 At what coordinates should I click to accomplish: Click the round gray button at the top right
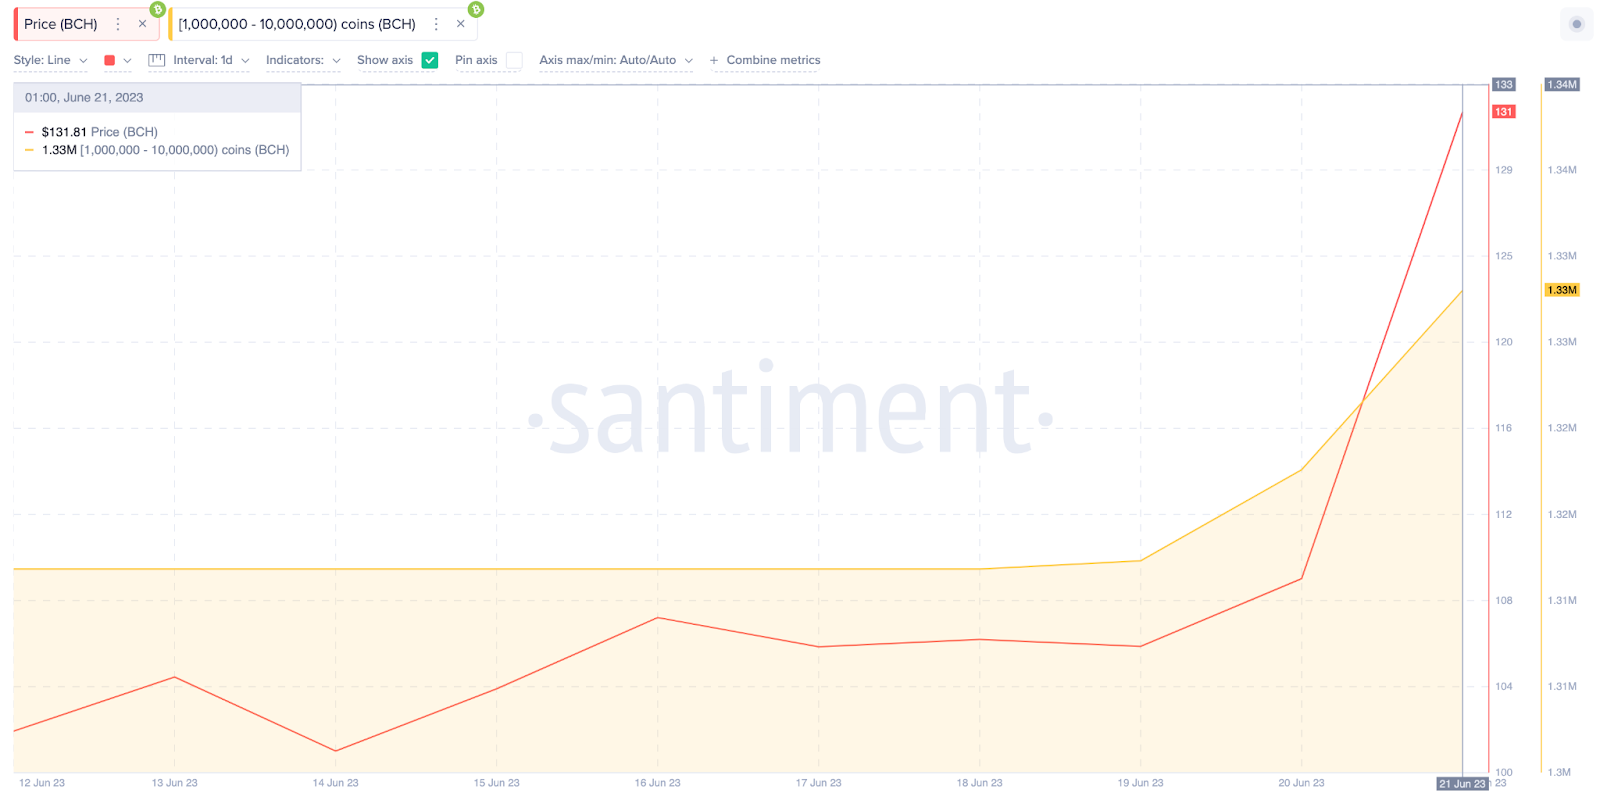[x=1576, y=24]
